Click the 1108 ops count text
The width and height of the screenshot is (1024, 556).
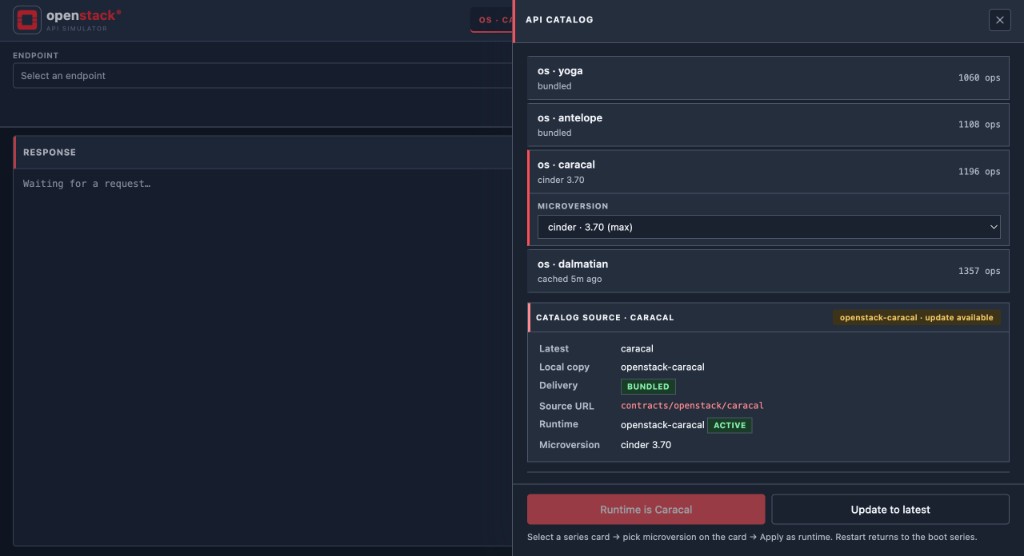coord(979,125)
